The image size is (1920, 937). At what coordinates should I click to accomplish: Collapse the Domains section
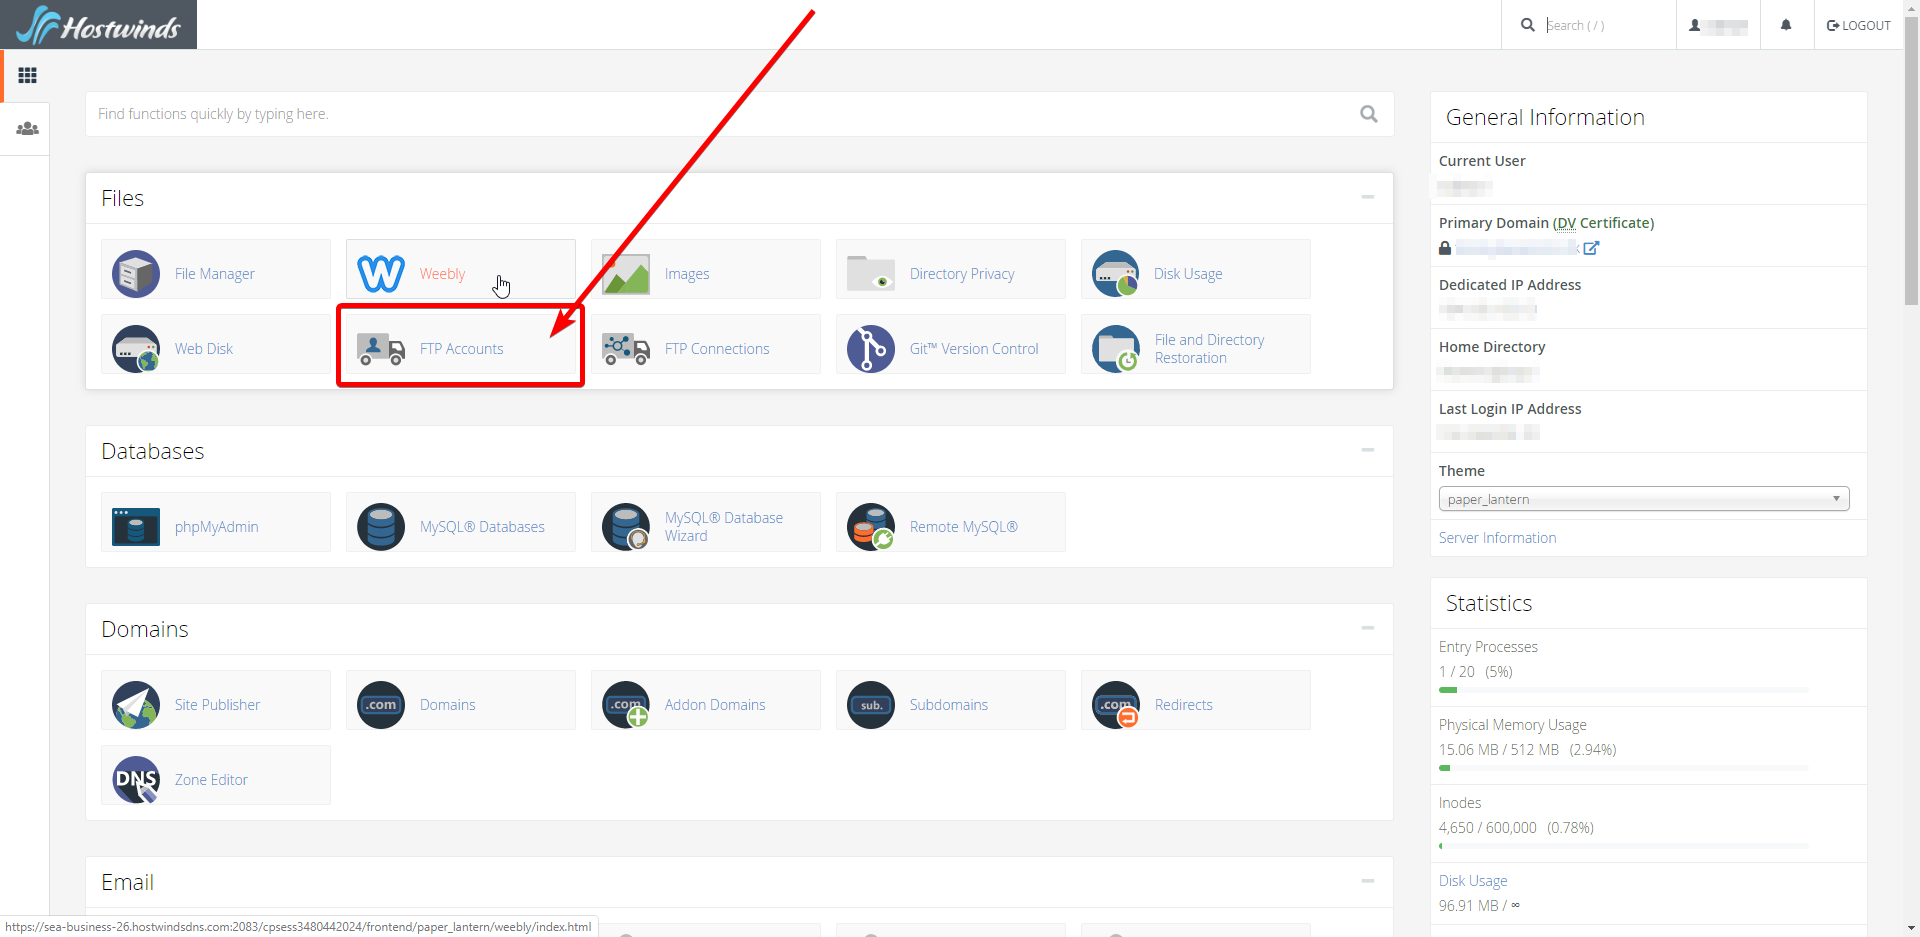(1368, 628)
